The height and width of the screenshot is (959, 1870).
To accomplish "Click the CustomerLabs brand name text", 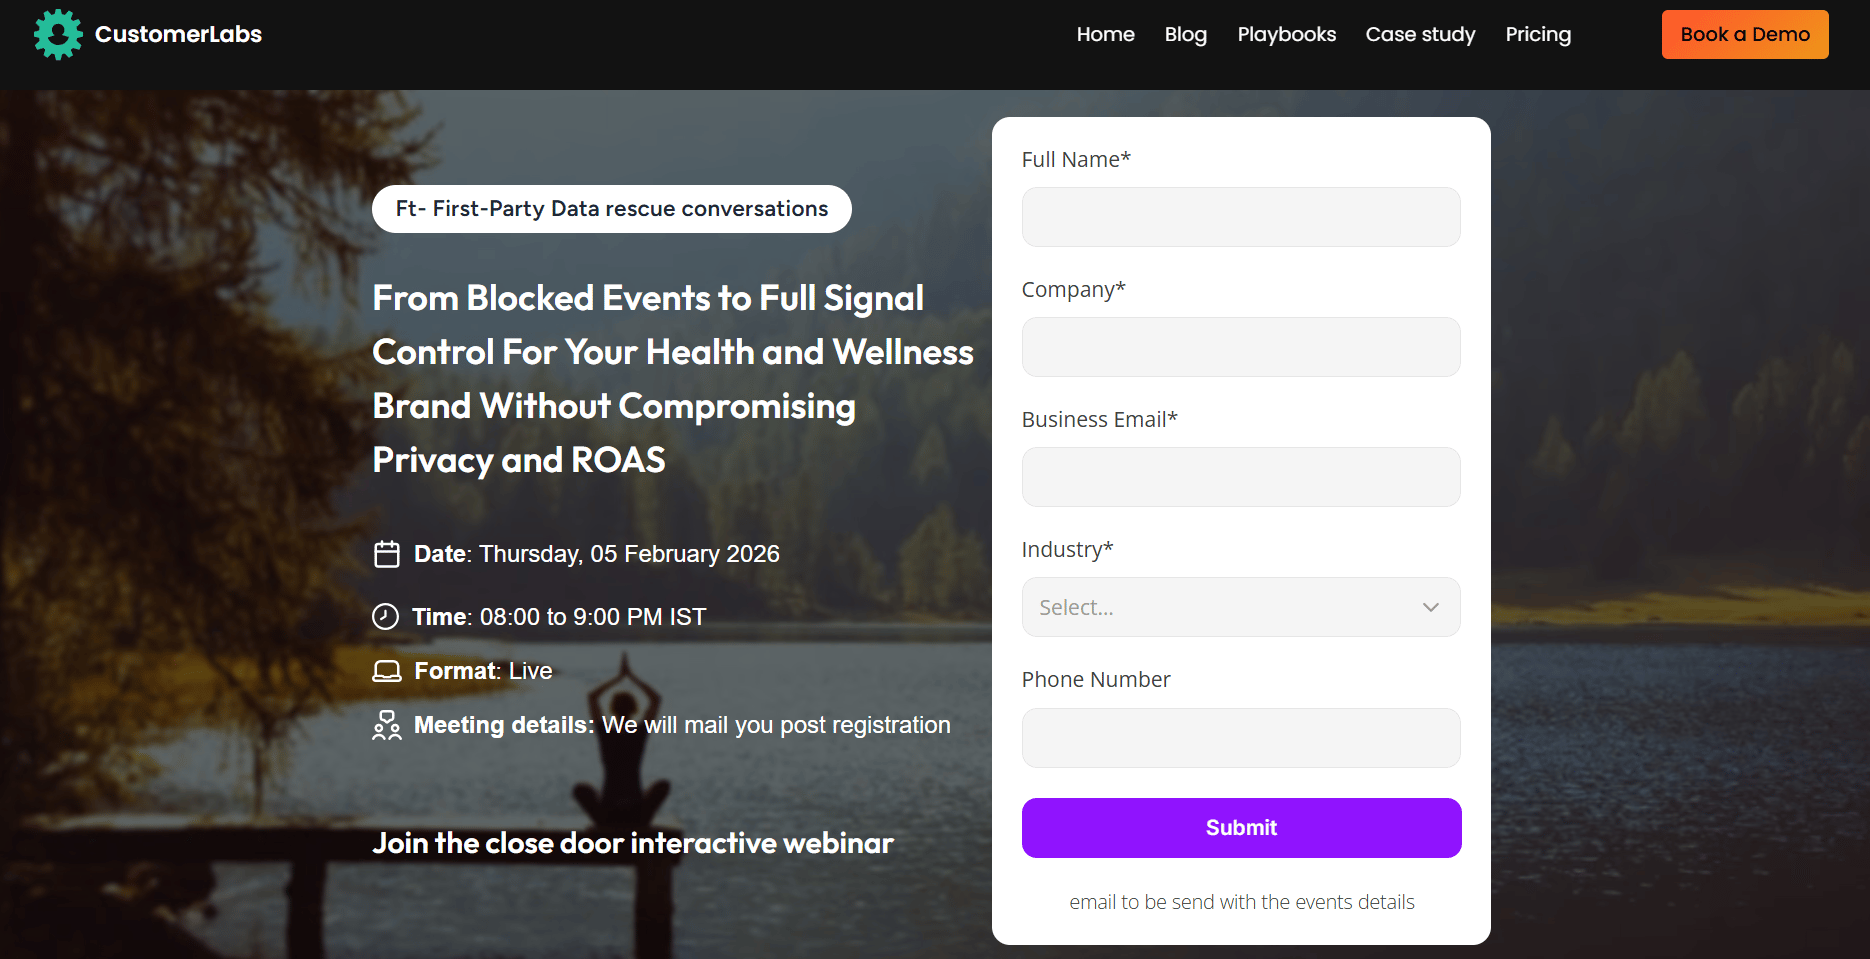I will click(x=178, y=34).
